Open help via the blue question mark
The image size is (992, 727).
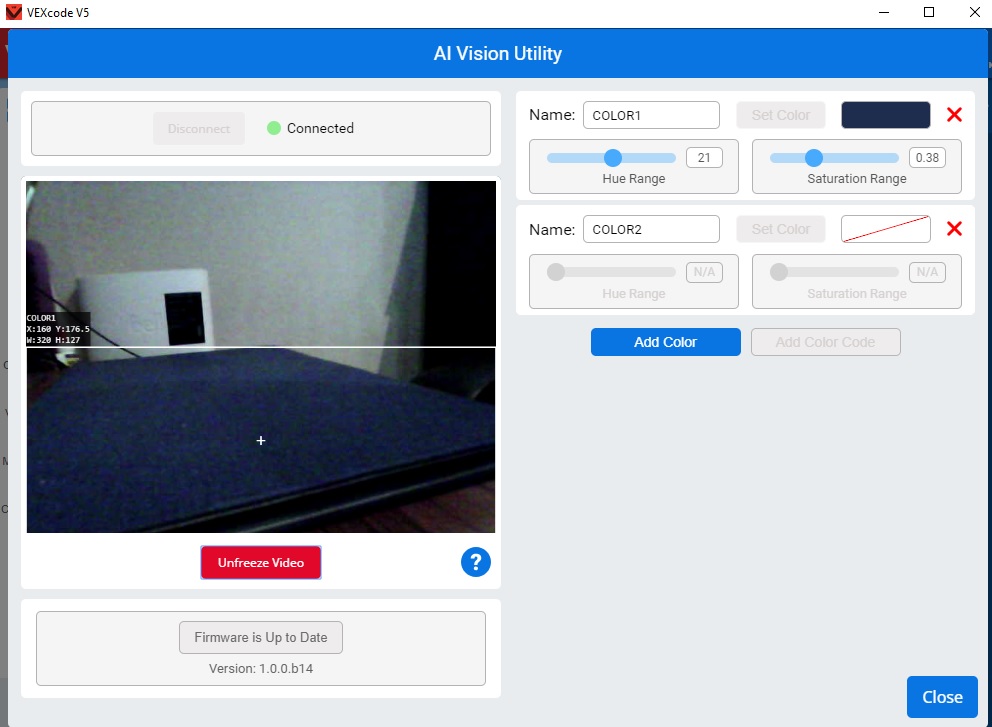pos(476,562)
